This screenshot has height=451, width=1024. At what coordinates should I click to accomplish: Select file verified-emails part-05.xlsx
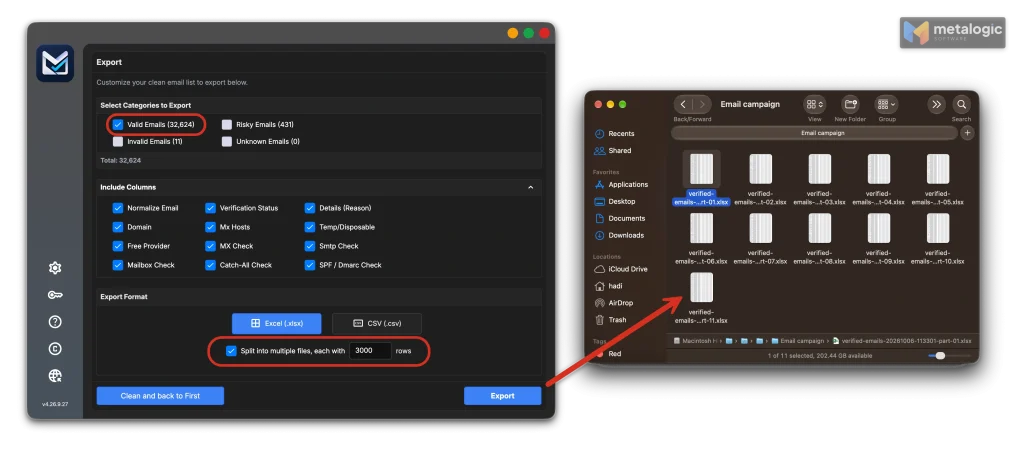click(937, 178)
